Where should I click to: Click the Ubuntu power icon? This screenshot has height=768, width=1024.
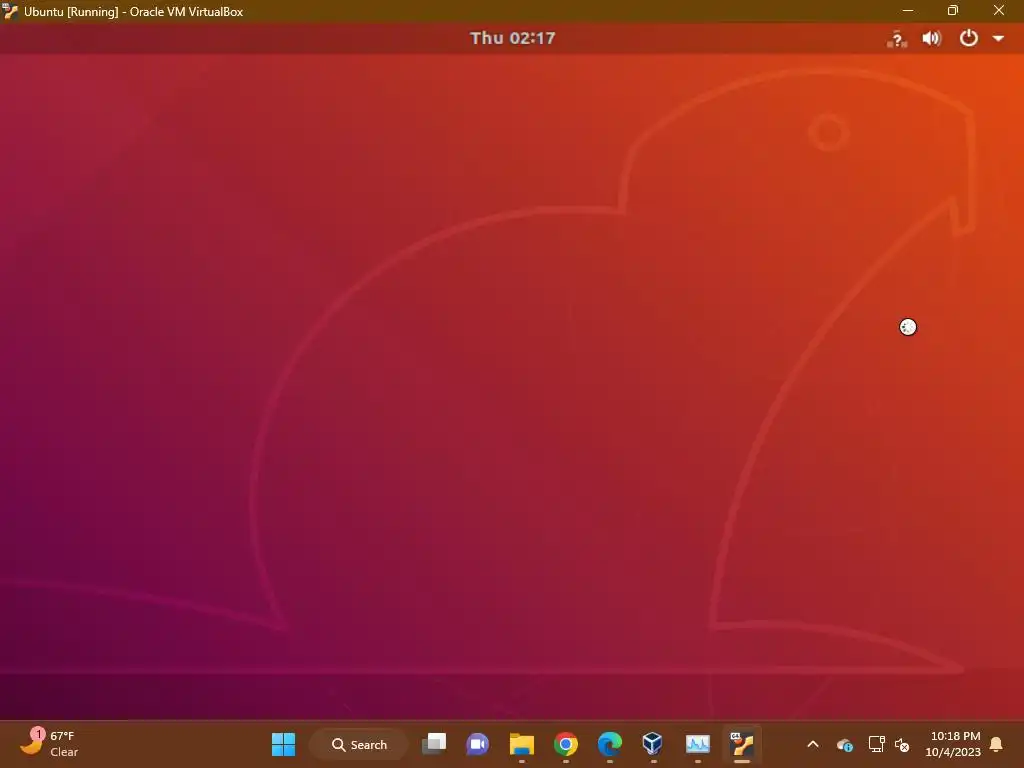(x=968, y=38)
